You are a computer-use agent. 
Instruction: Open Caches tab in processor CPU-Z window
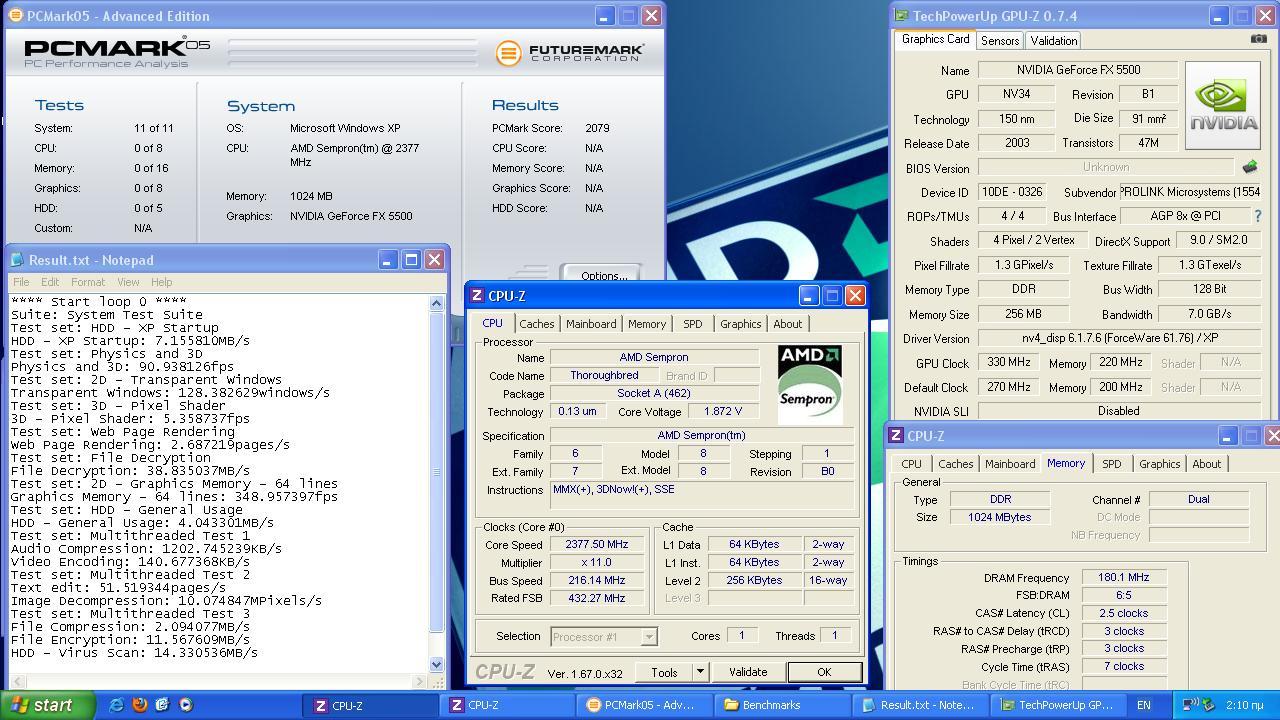tap(536, 324)
